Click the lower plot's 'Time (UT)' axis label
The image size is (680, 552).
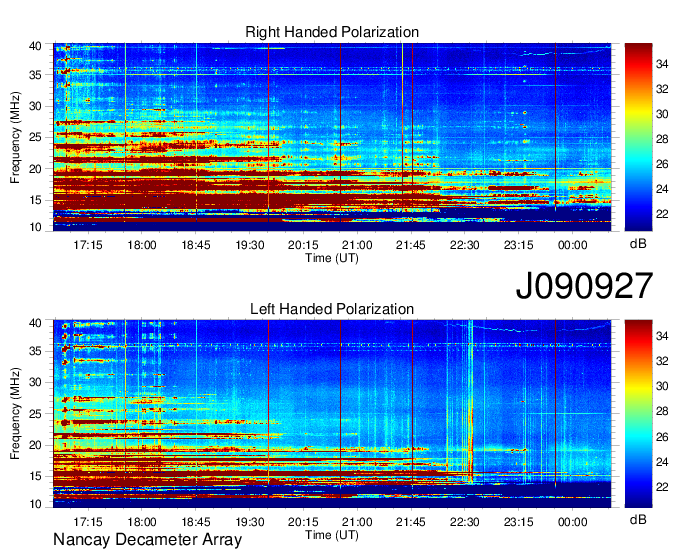332,535
